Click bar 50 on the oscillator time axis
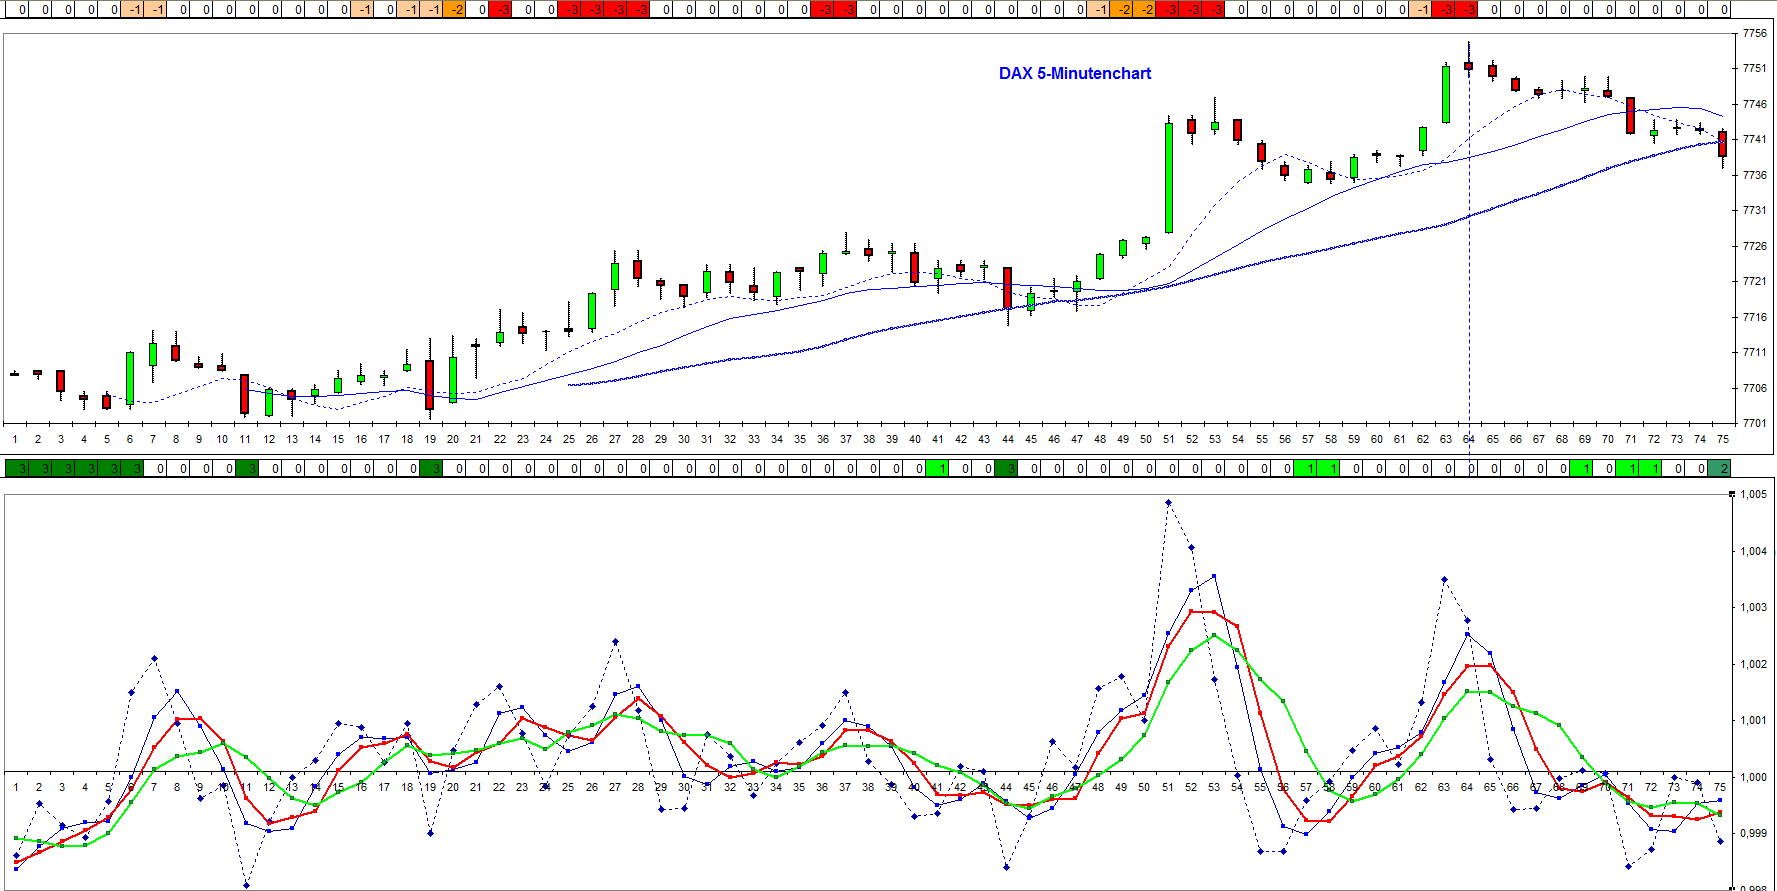This screenshot has width=1777, height=891. coord(1144,787)
